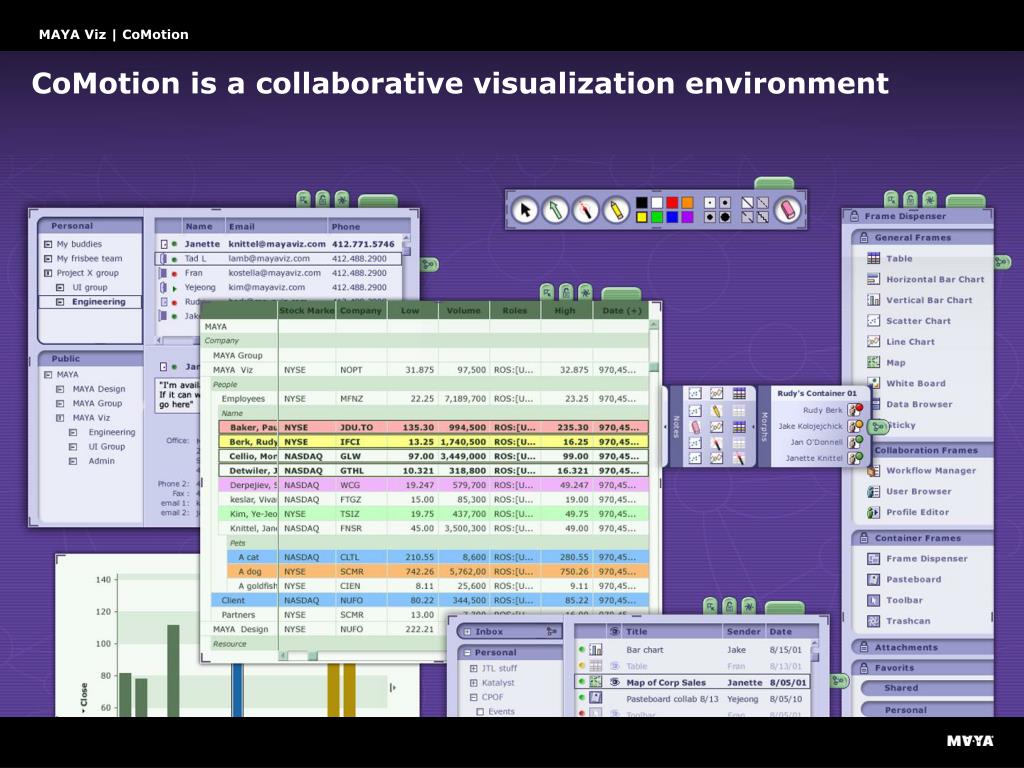Choose the yellow highlighter tool
The width and height of the screenshot is (1024, 768).
pos(616,210)
